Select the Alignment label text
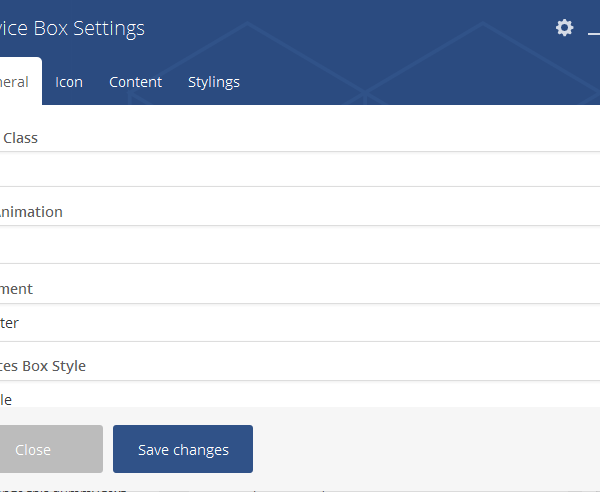Image resolution: width=600 pixels, height=492 pixels. [x=17, y=289]
